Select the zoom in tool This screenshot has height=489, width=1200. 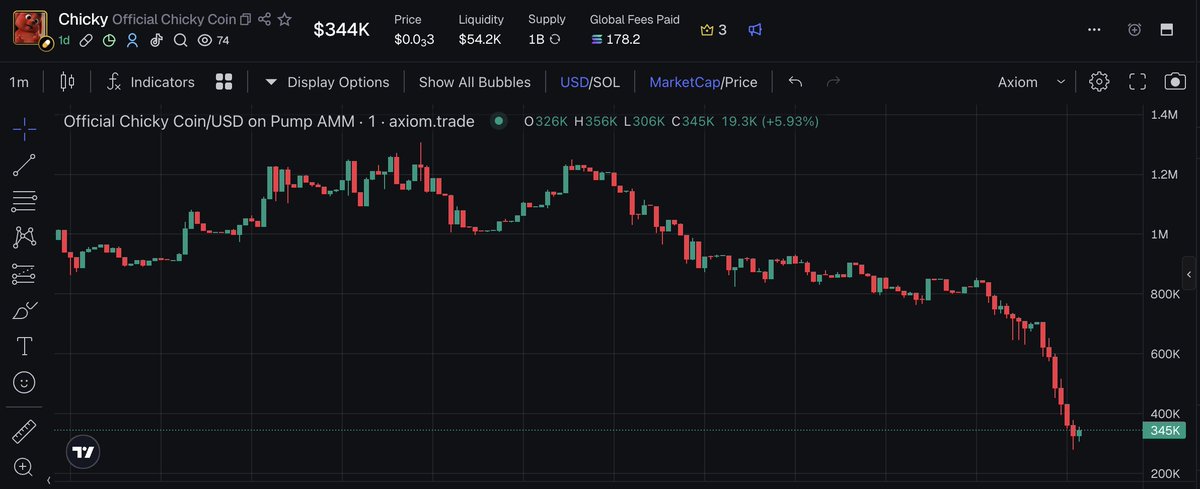click(x=24, y=467)
